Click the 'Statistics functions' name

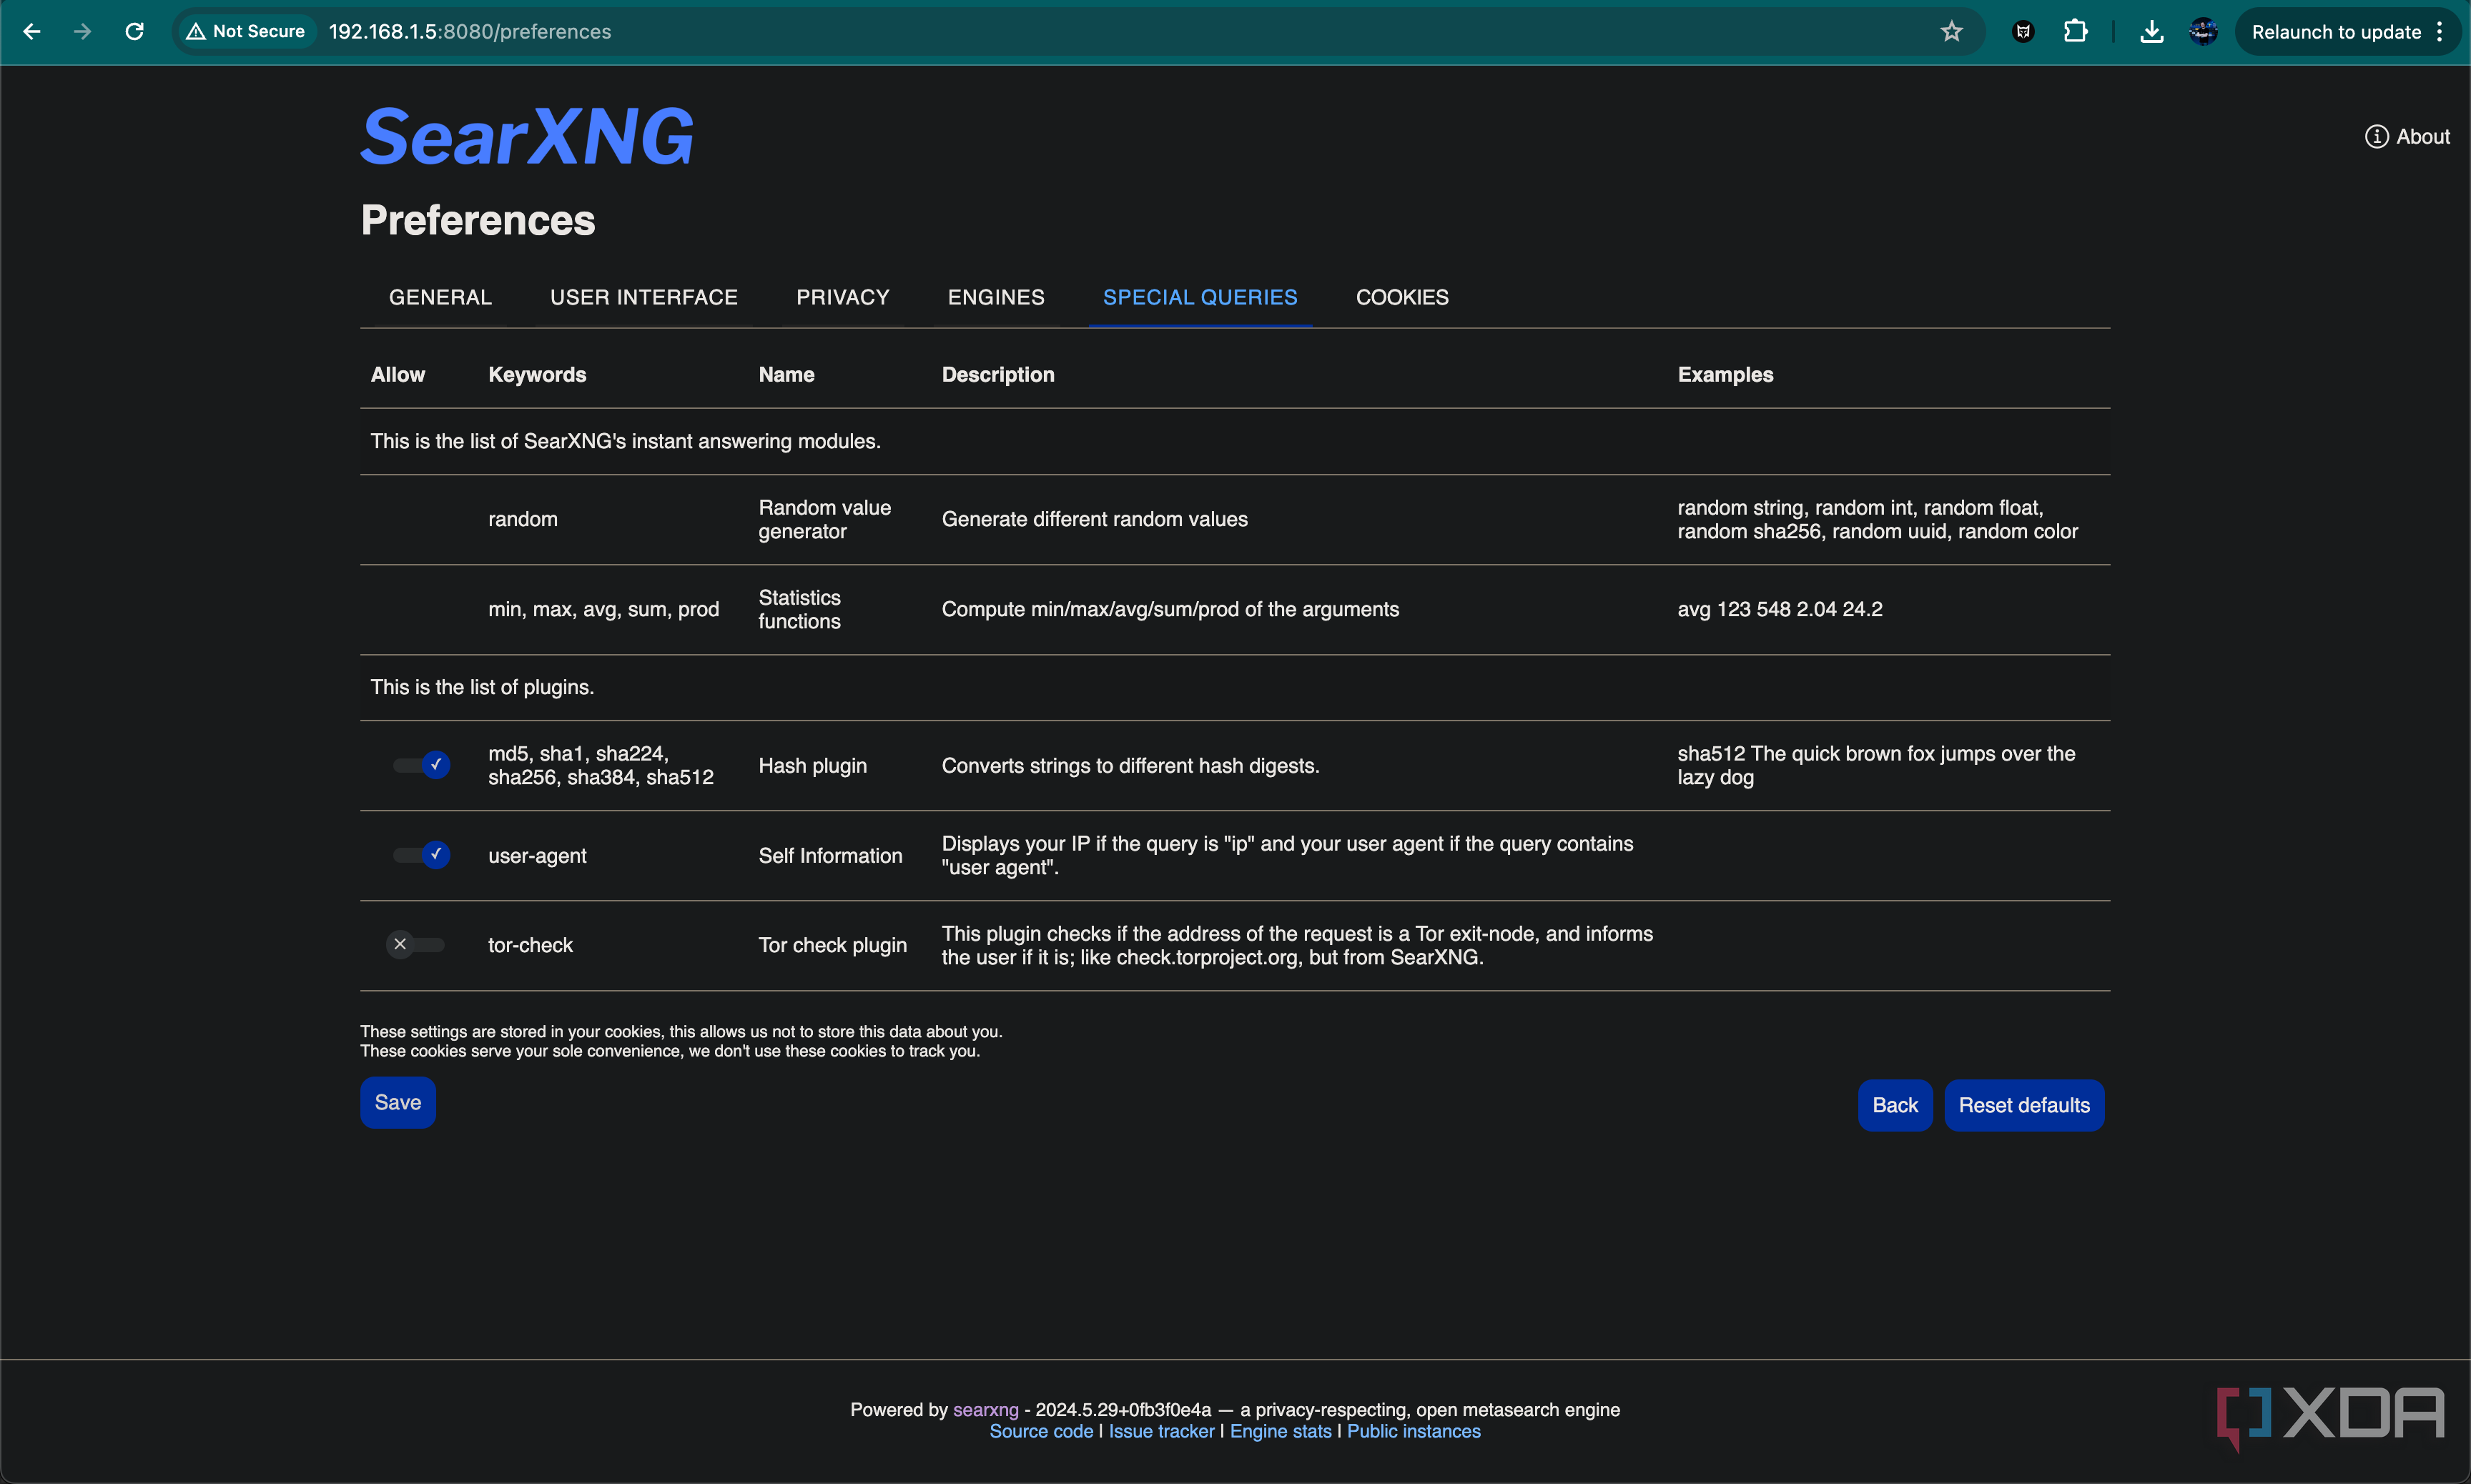click(x=799, y=609)
